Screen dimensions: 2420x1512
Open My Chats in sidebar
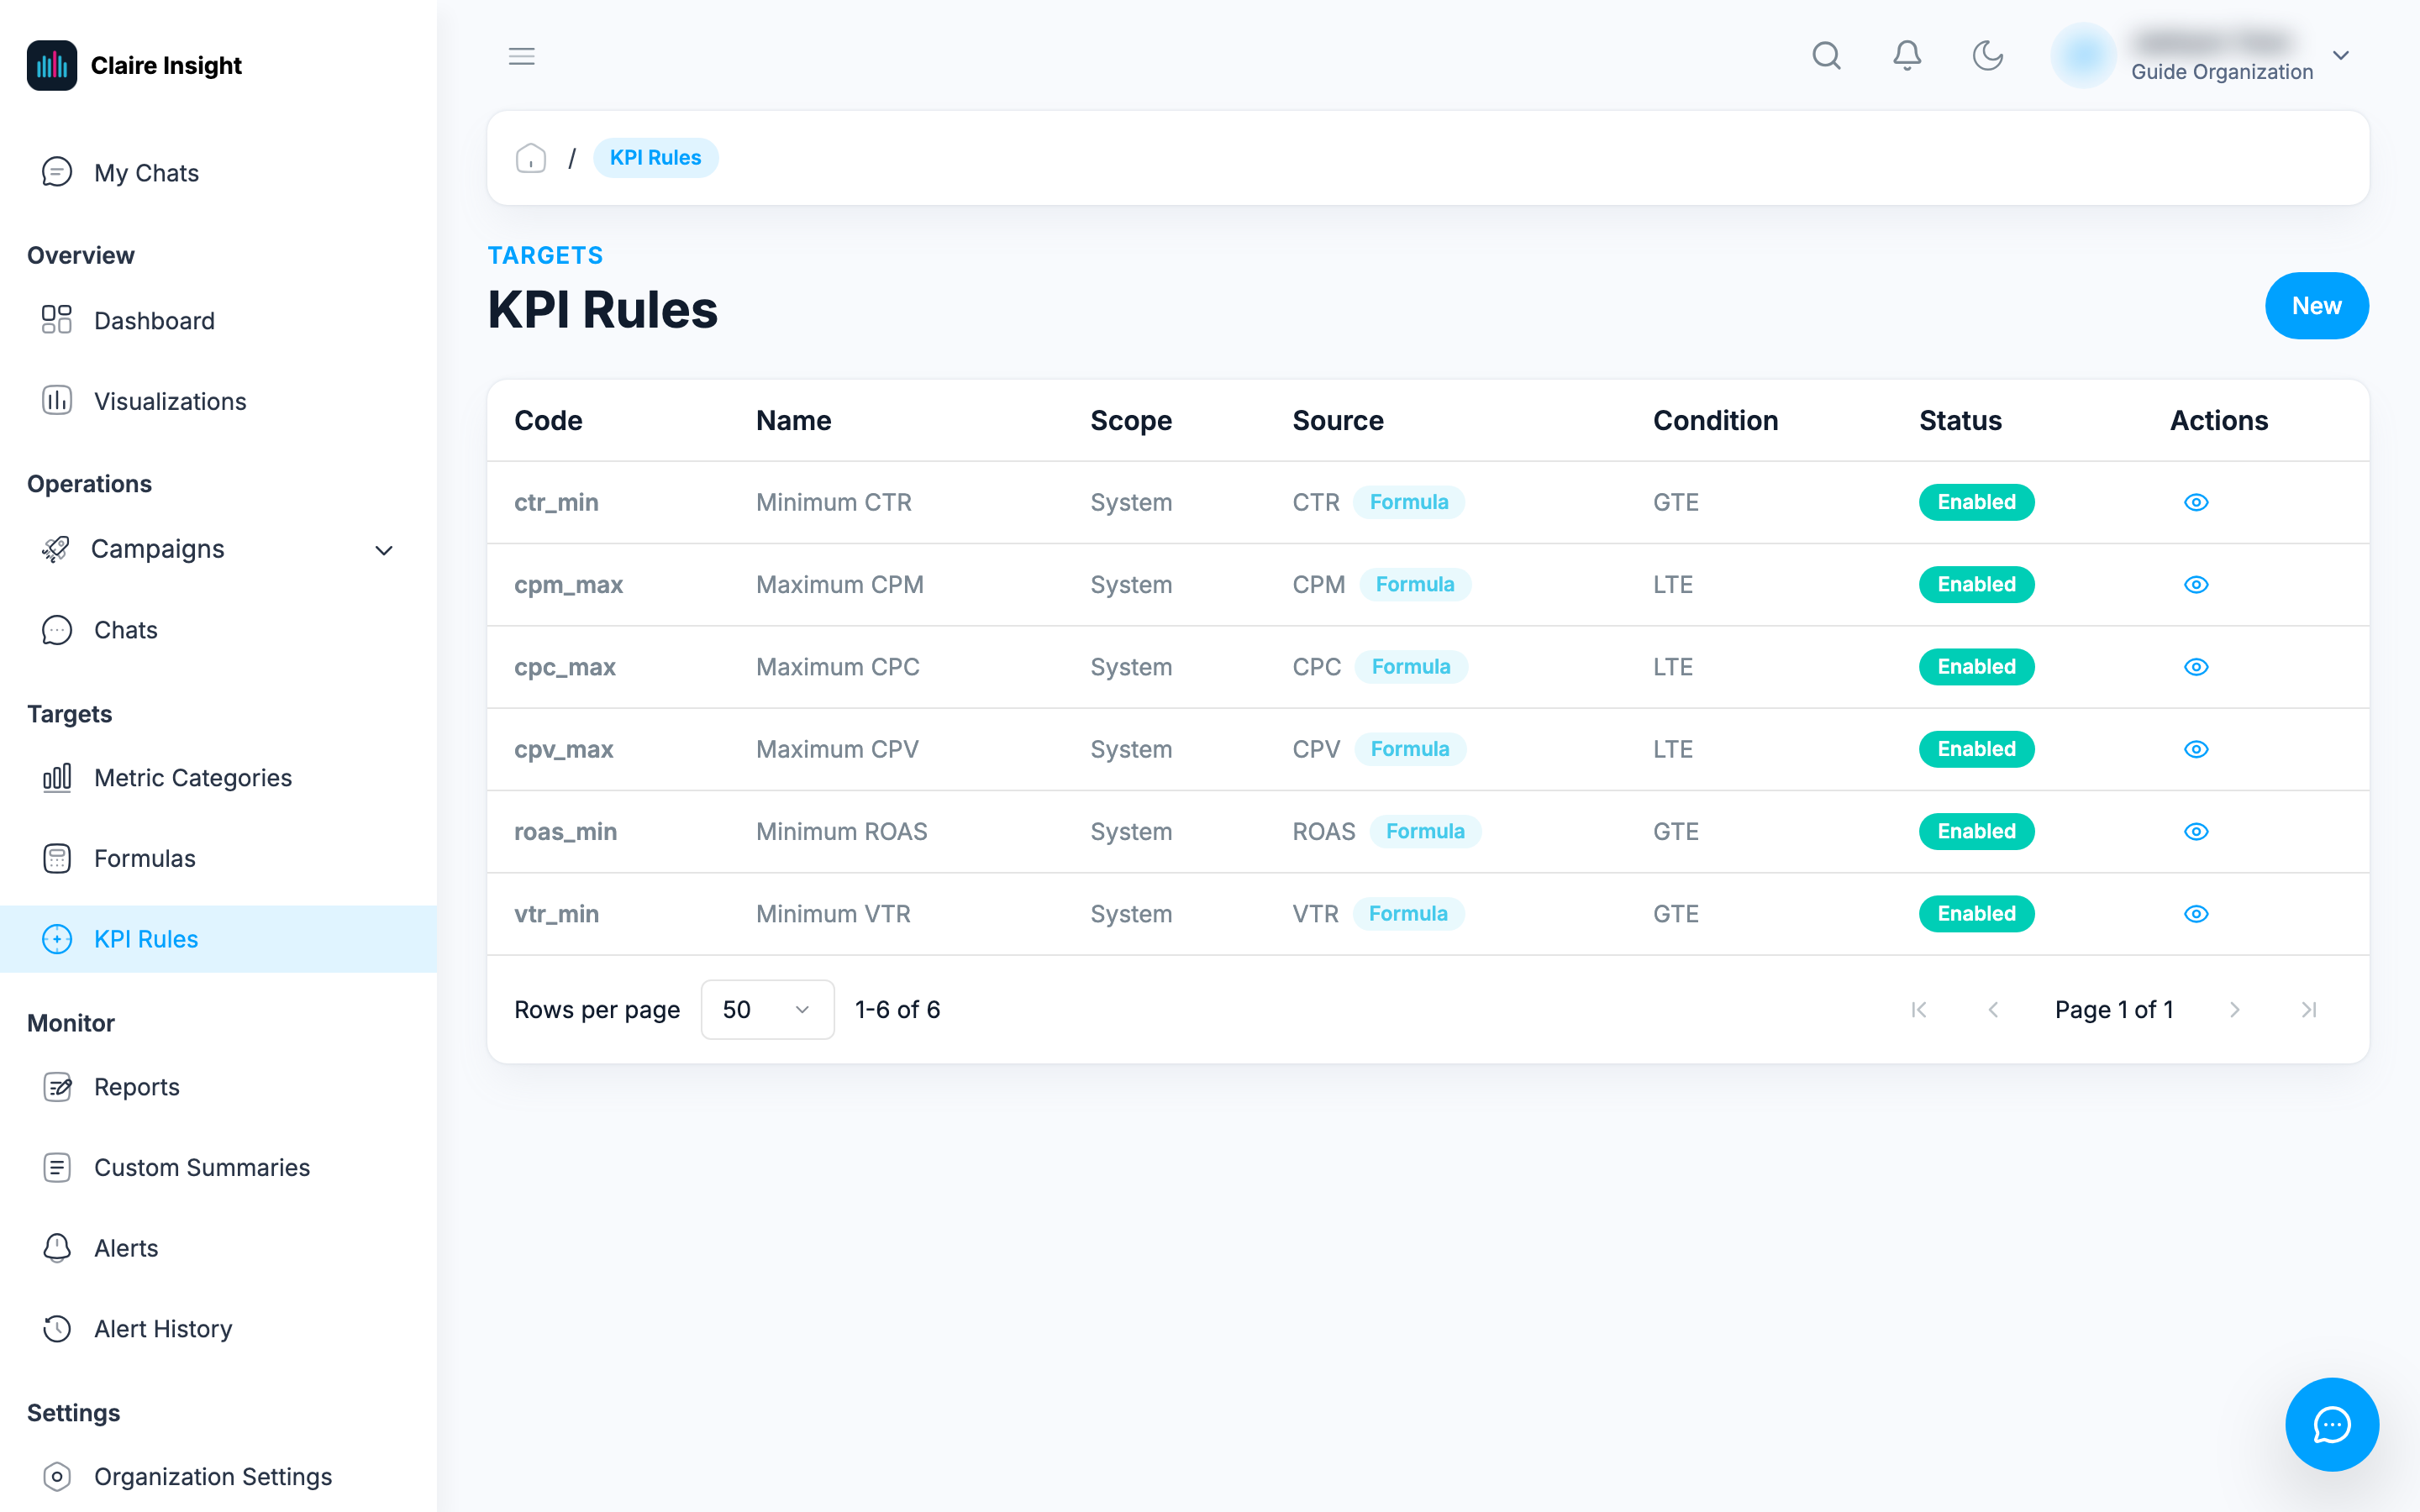coord(218,173)
